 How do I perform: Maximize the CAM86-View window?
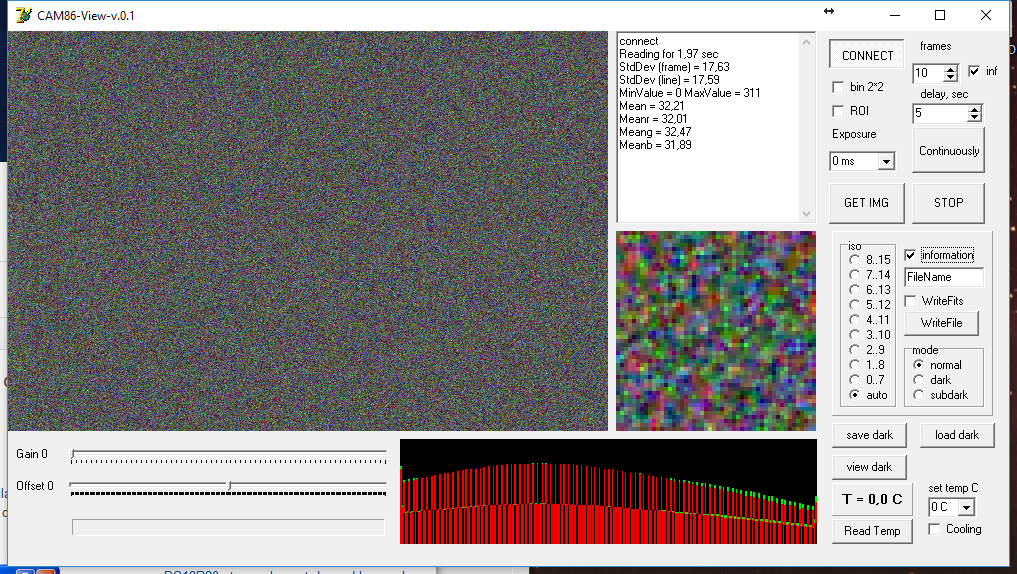(x=940, y=15)
